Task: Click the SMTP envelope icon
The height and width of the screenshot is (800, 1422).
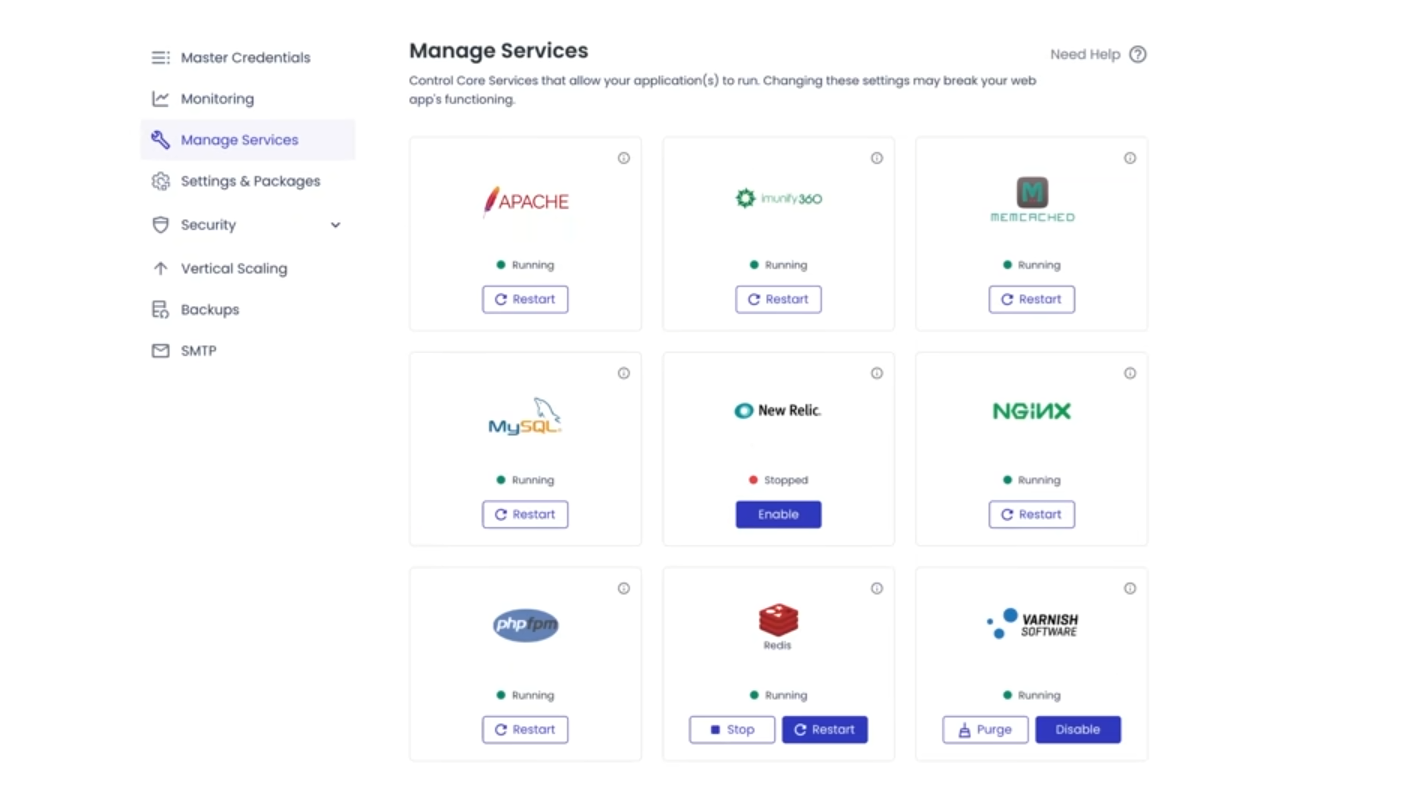Action: pos(160,351)
